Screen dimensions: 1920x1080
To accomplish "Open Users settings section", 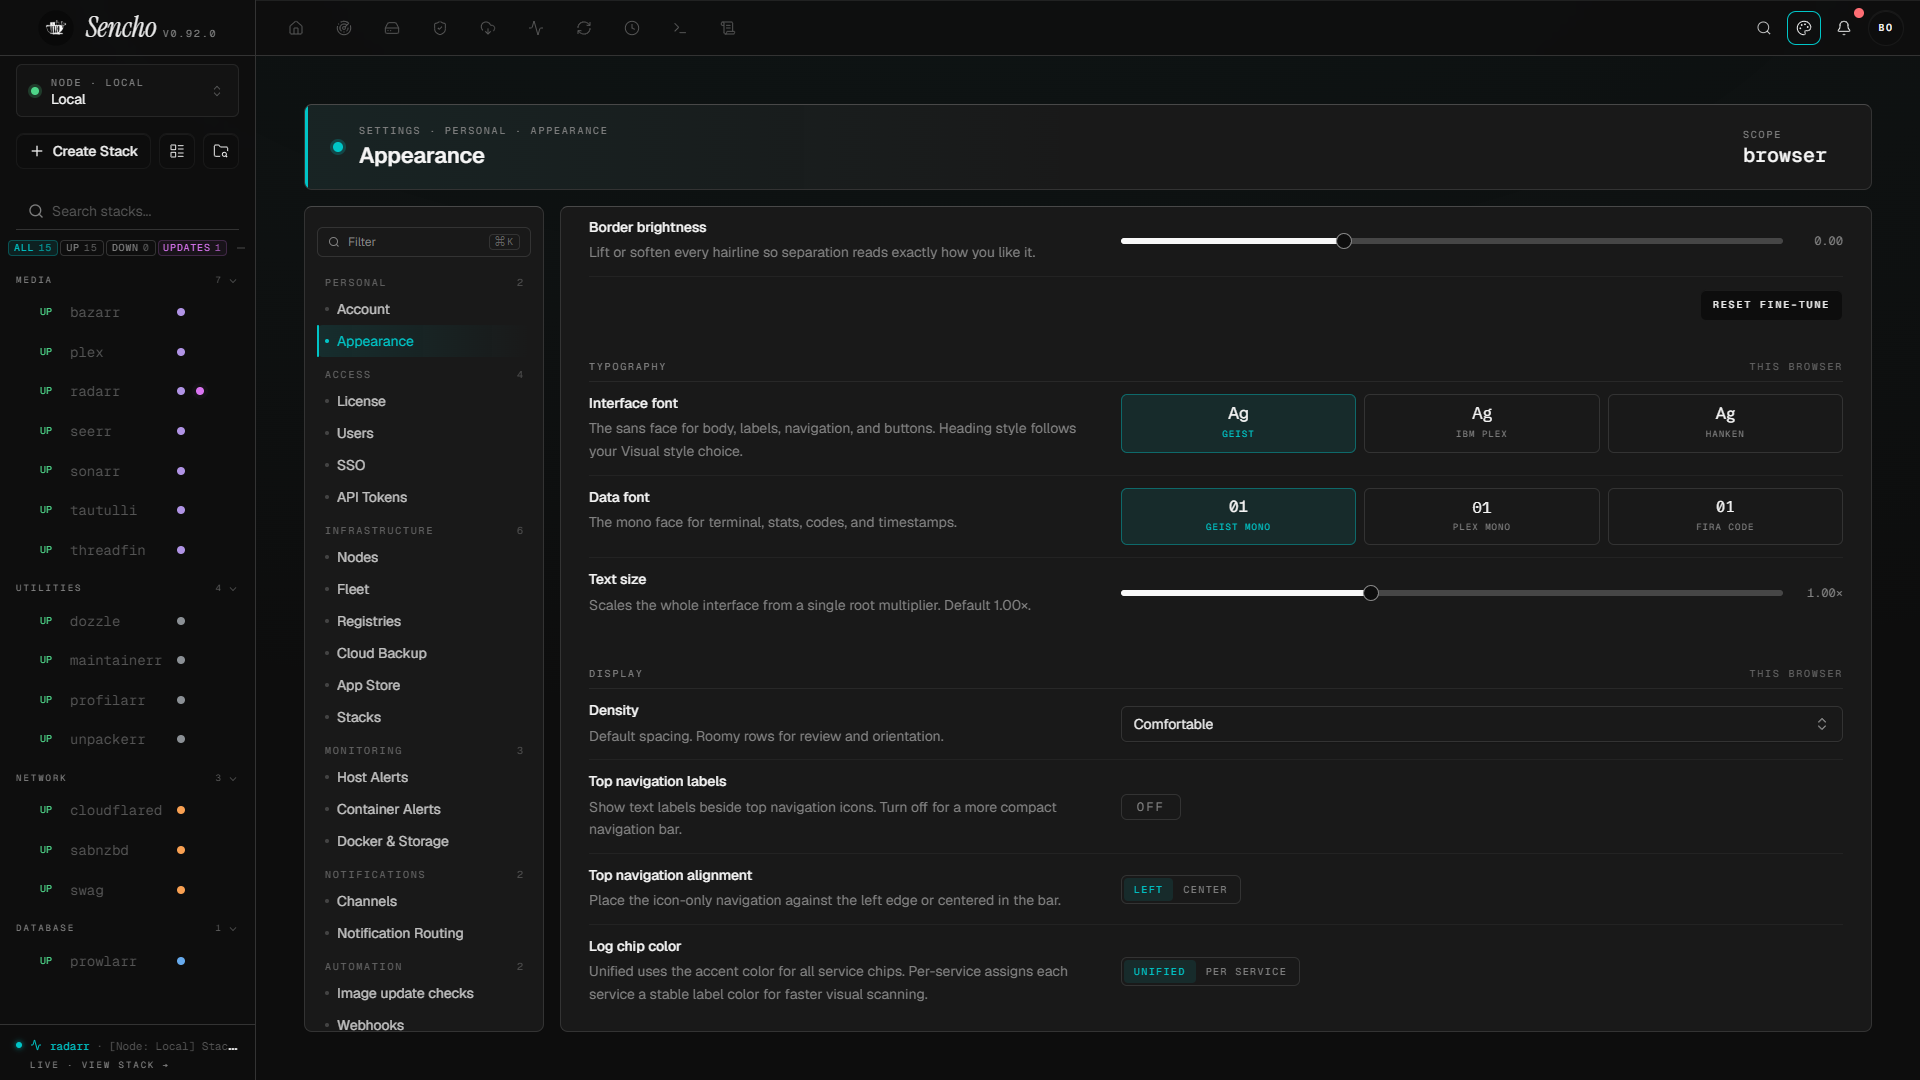I will (355, 434).
